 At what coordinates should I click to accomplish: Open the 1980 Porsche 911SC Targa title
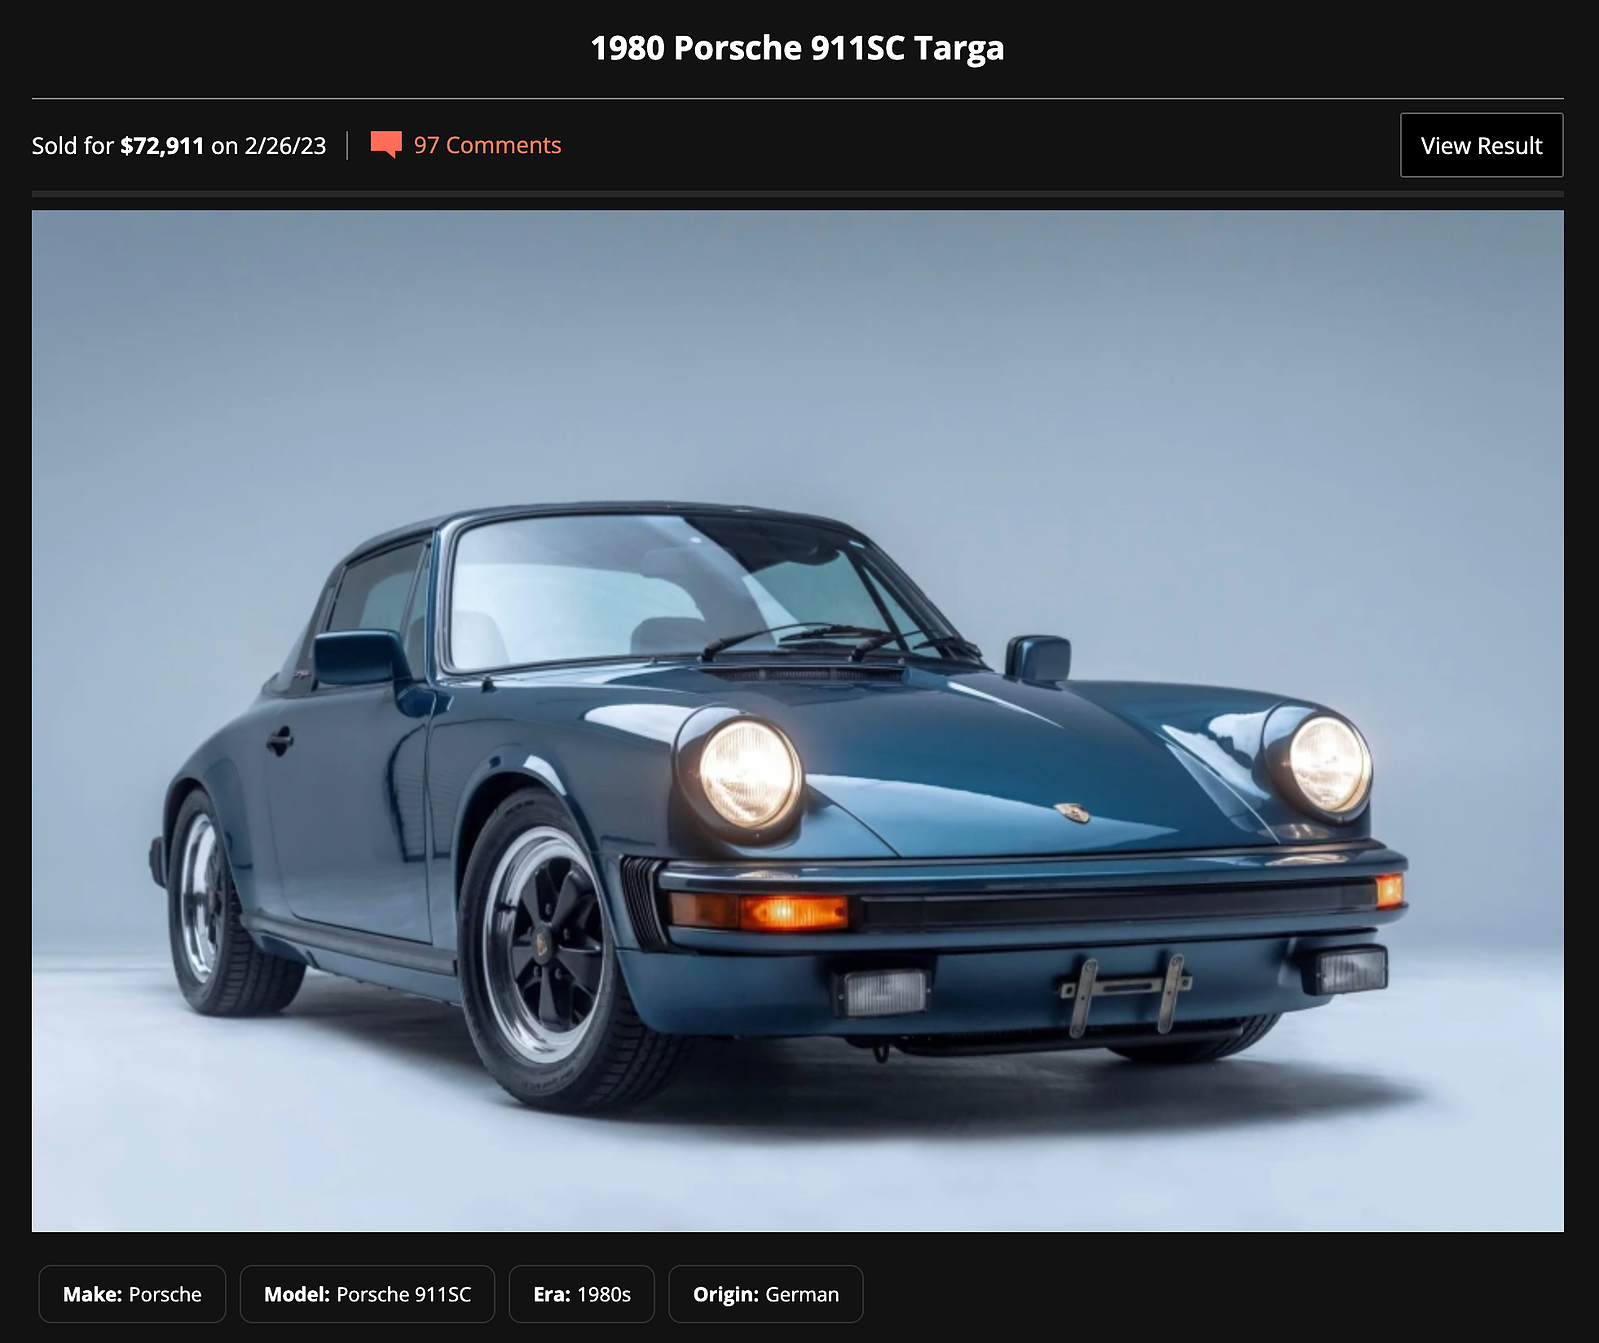point(797,48)
